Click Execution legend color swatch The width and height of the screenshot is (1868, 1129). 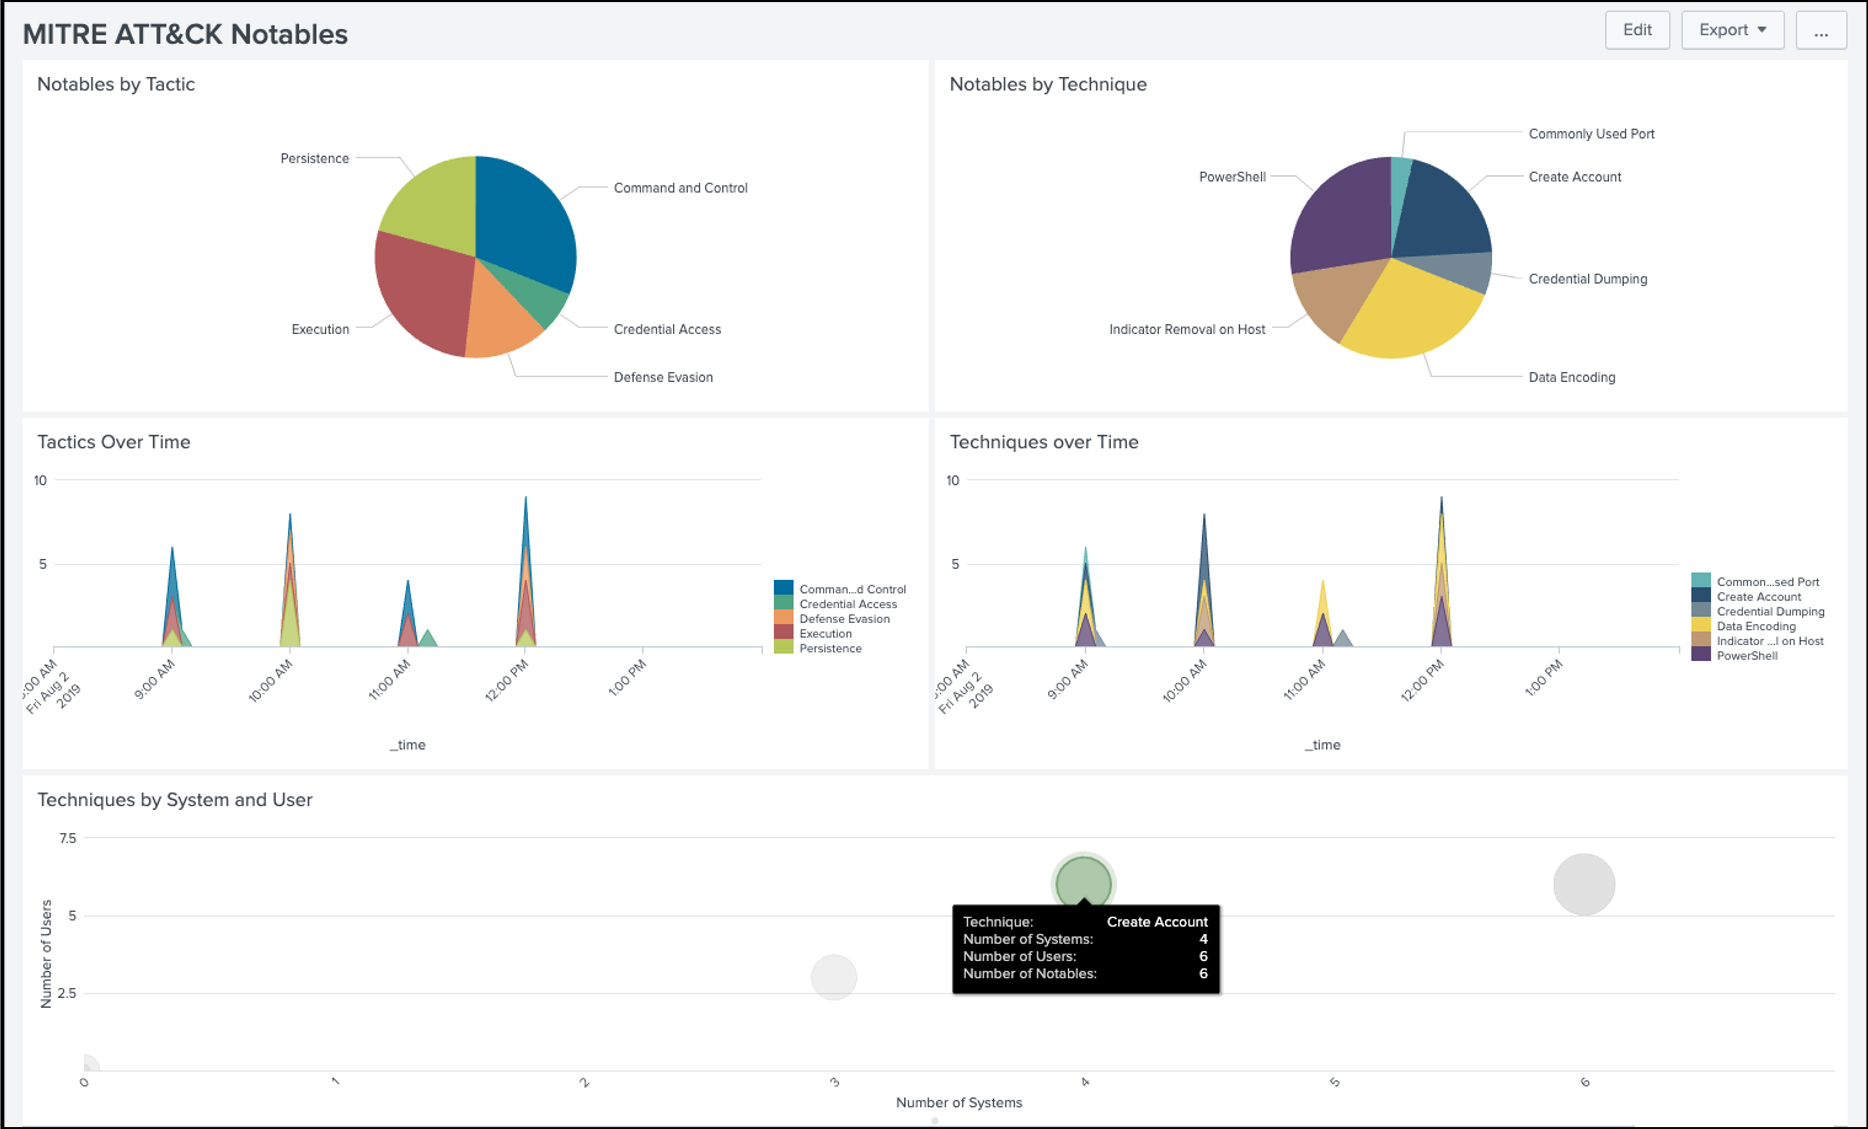click(x=784, y=633)
